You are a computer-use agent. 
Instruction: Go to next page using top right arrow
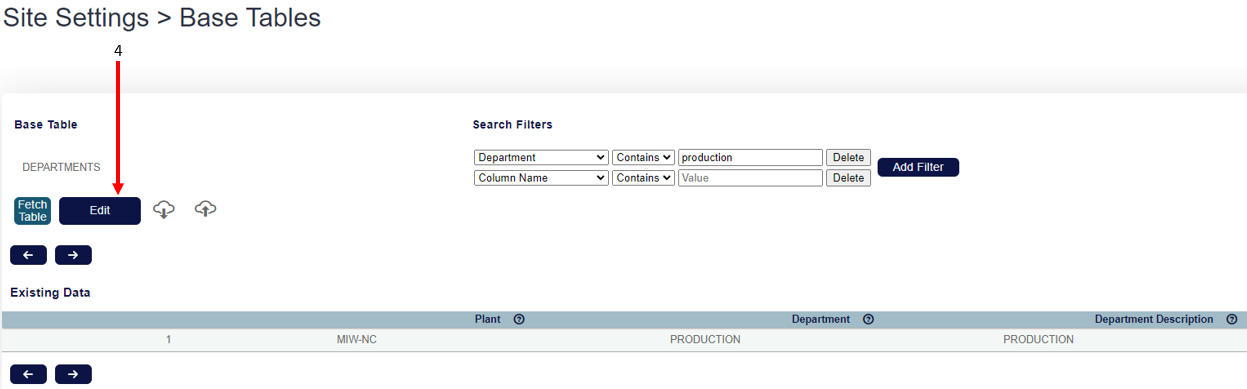[x=73, y=255]
